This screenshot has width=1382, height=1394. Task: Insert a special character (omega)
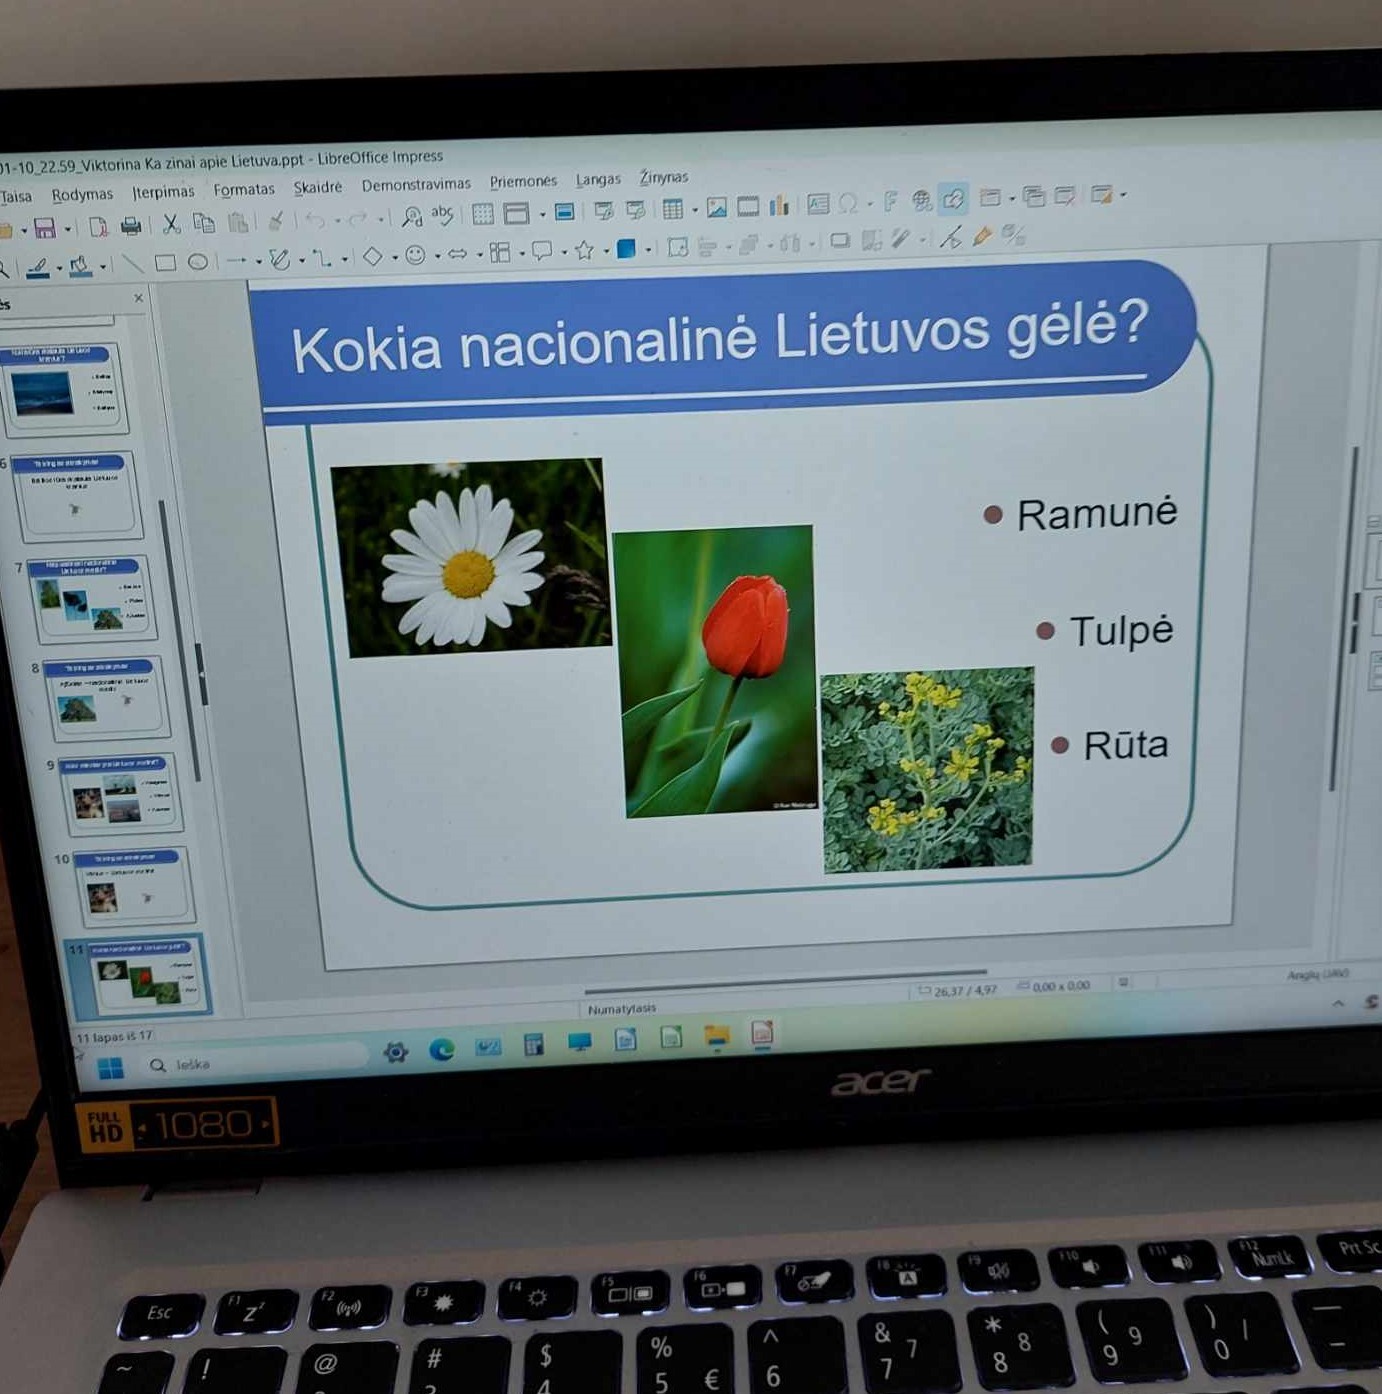click(848, 203)
